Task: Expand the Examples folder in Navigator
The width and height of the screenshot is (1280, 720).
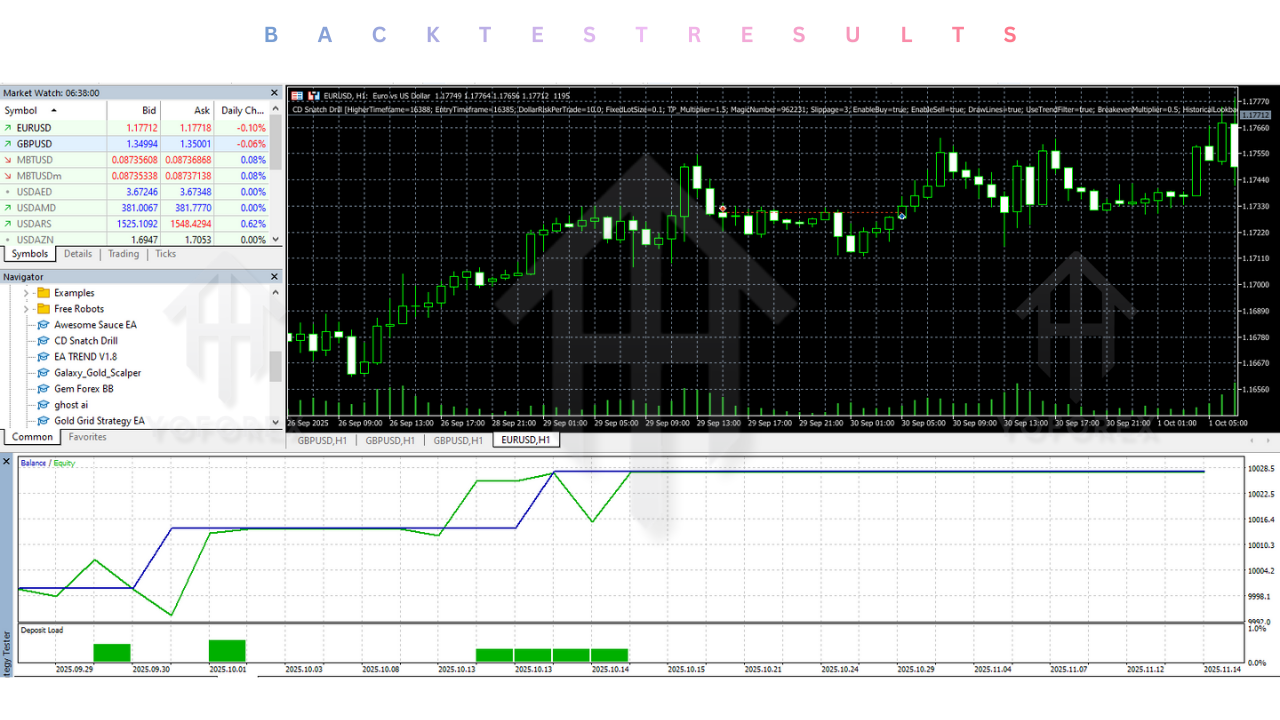Action: (26, 293)
